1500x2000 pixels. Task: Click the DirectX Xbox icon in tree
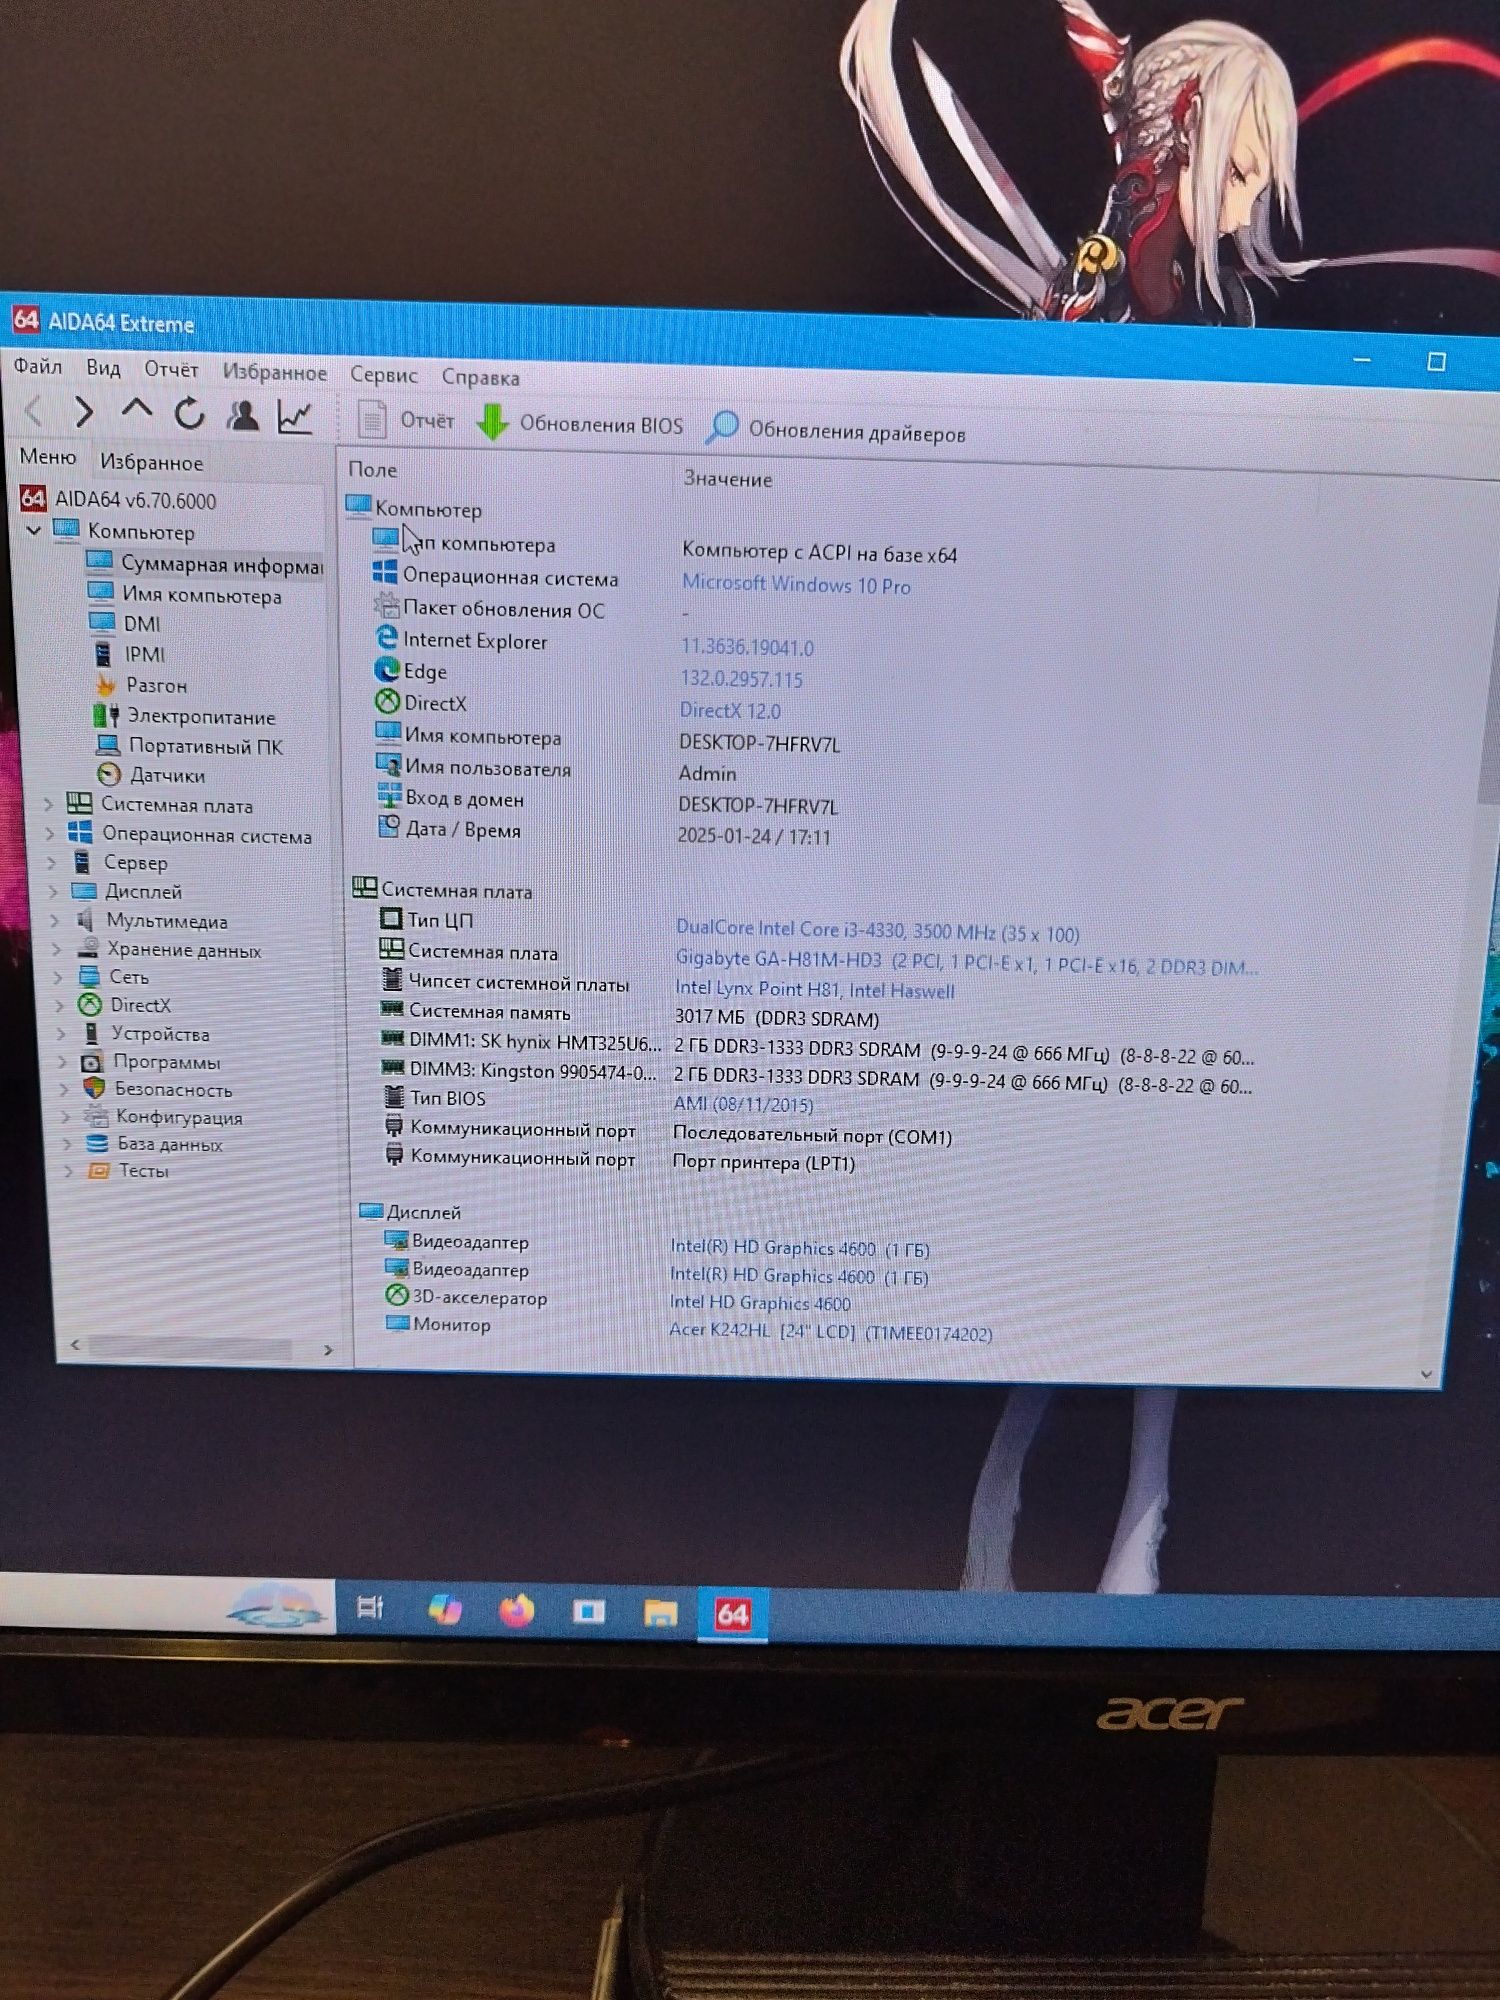point(90,1004)
